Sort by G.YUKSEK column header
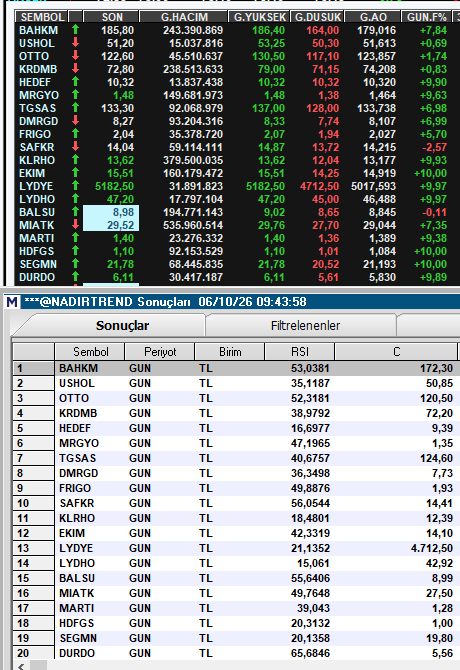Image resolution: width=460 pixels, height=670 pixels. click(x=259, y=17)
